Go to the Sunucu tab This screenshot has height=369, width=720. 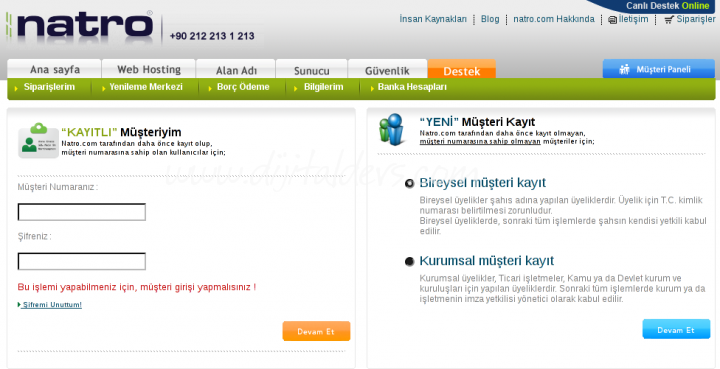311,69
